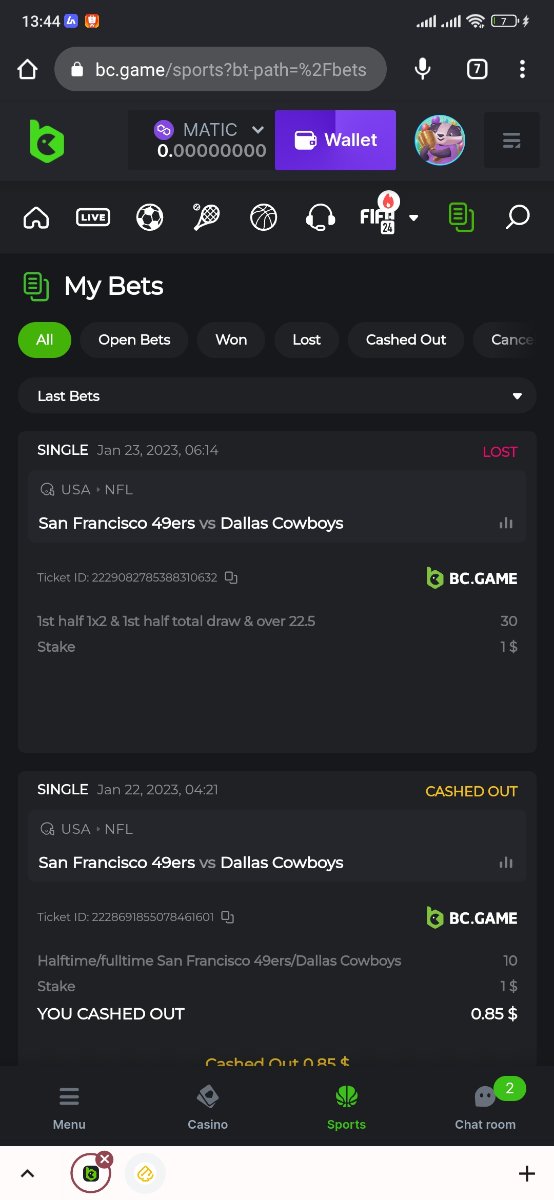Copy ticket ID ending 310632
The width and height of the screenshot is (554, 1200).
click(x=231, y=578)
